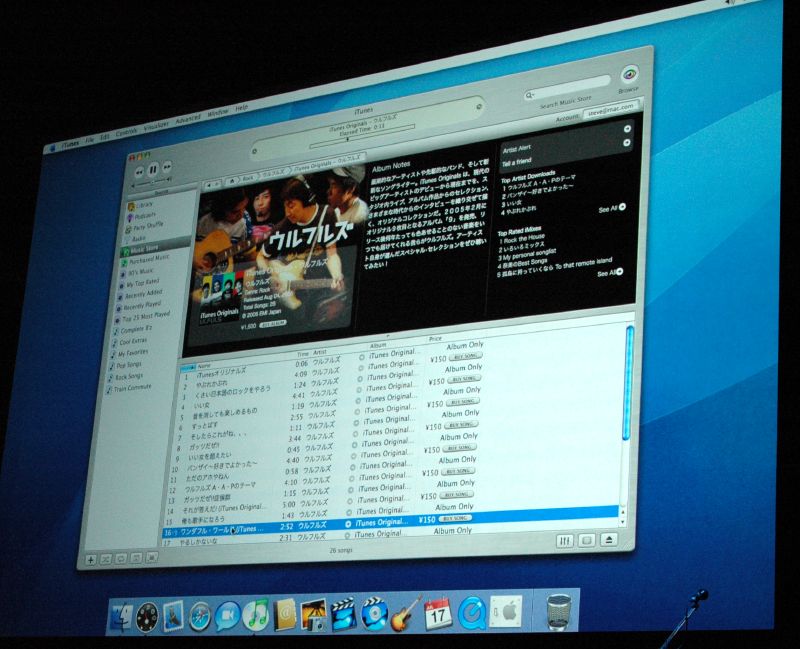Image resolution: width=800 pixels, height=649 pixels.
Task: Click the Browse eye icon
Action: click(630, 74)
